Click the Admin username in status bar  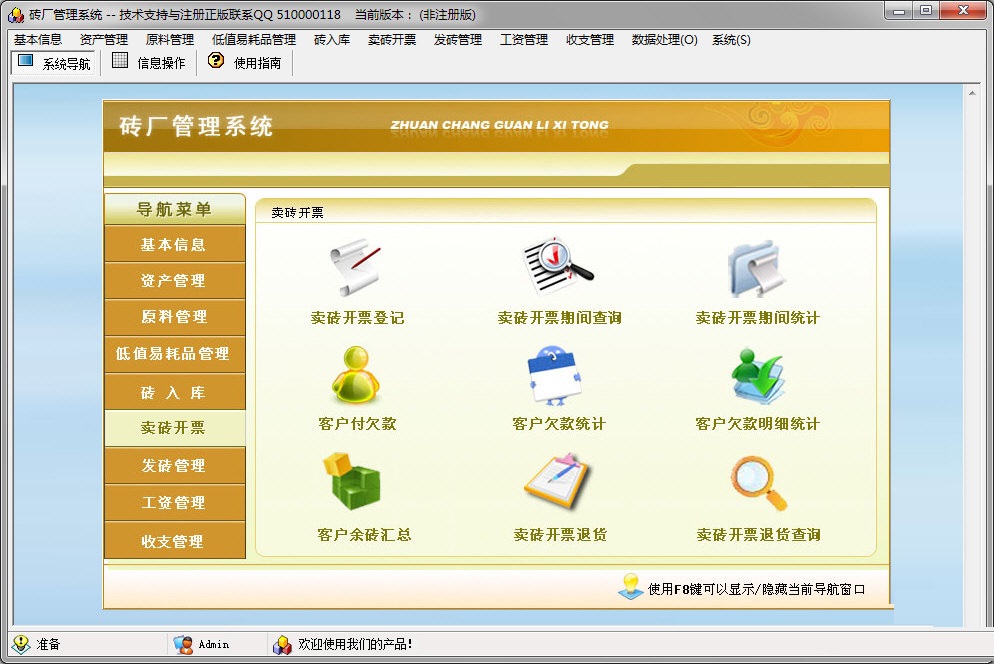[x=214, y=644]
